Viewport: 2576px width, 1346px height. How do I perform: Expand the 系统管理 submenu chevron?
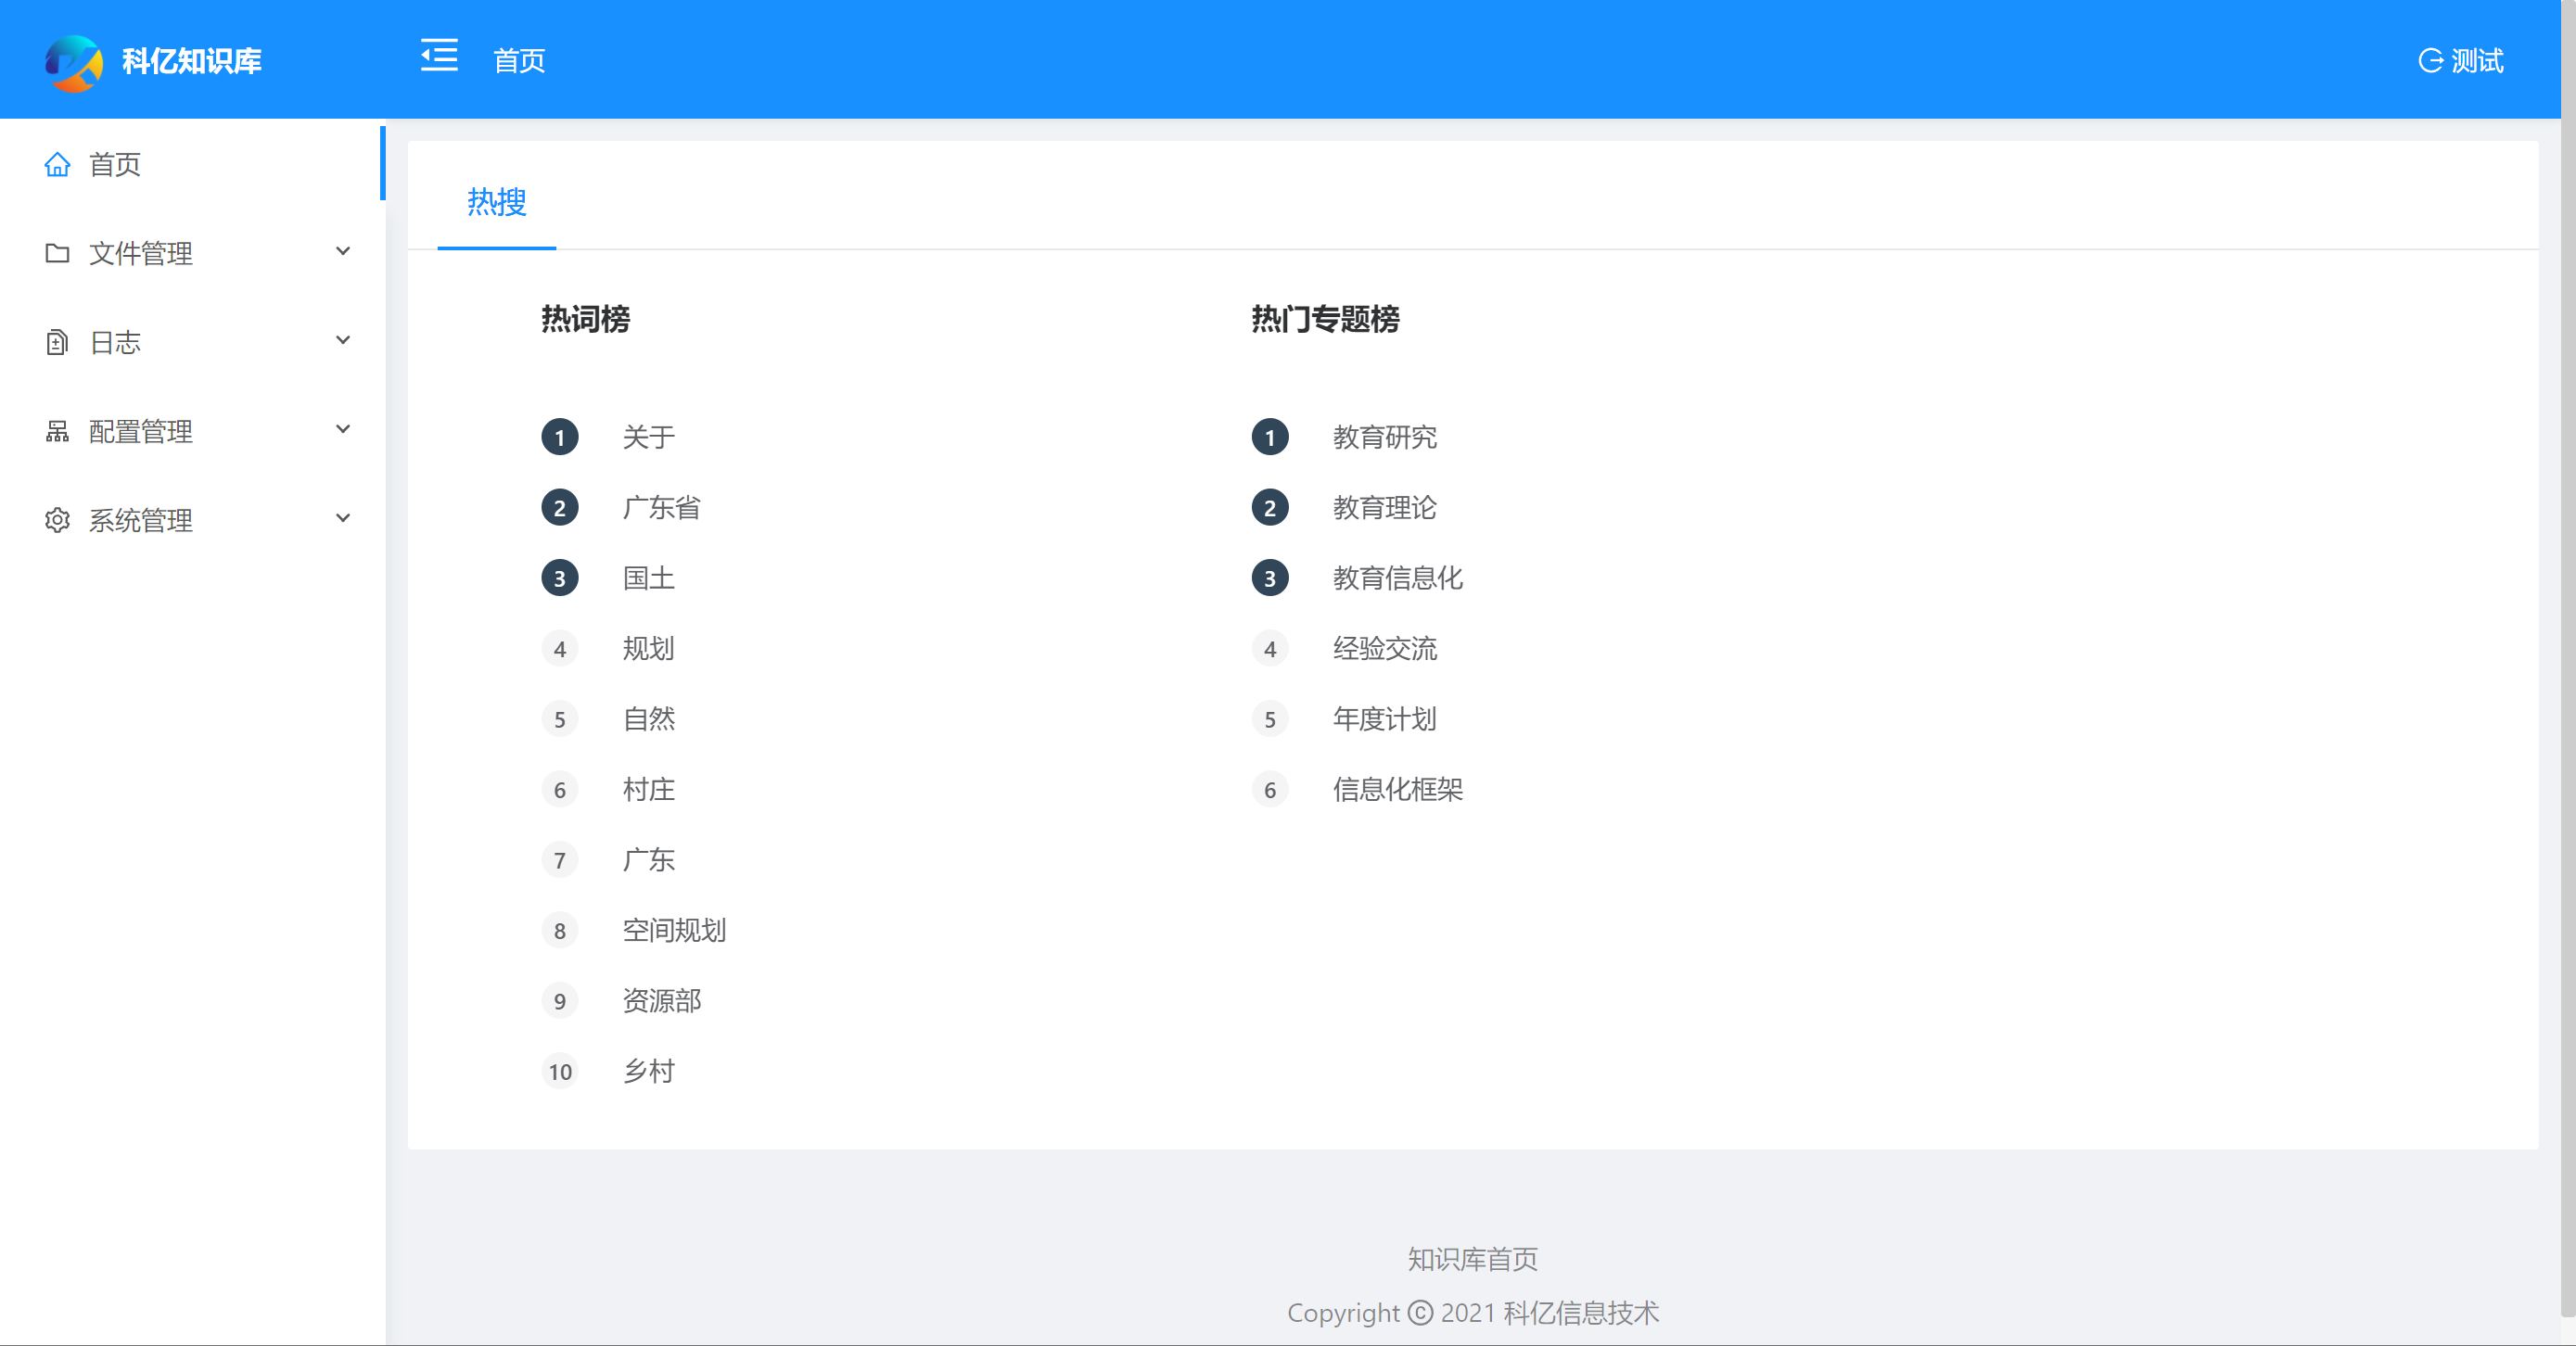(x=343, y=519)
